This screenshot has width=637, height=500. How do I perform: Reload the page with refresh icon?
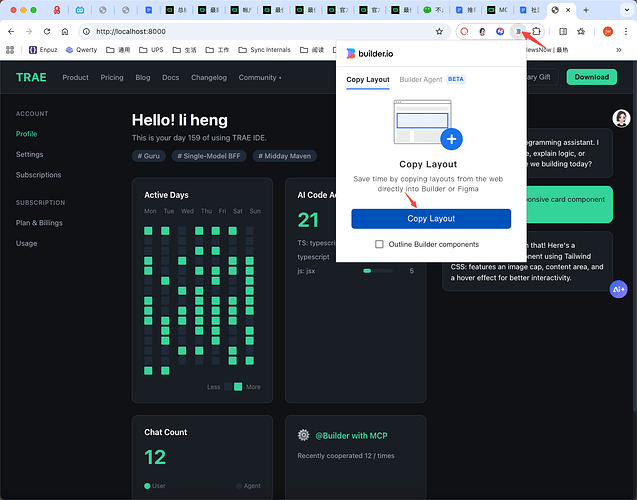coord(46,31)
